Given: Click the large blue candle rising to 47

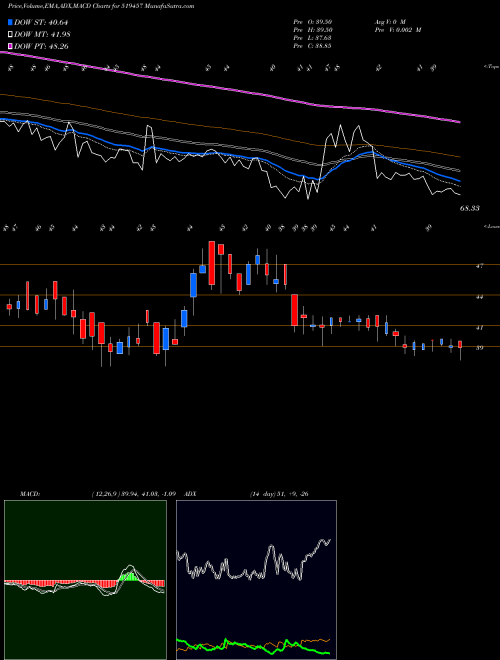Looking at the screenshot, I should (194, 285).
